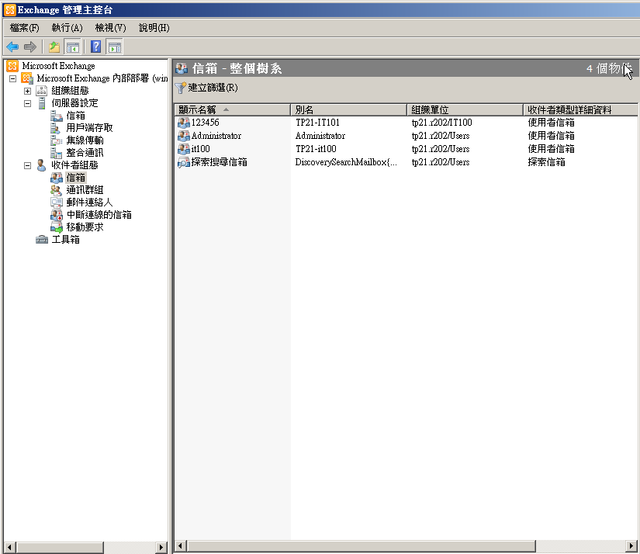Click tp21.r202/IT100 organizational unit cell
This screenshot has width=640, height=554.
(442, 122)
